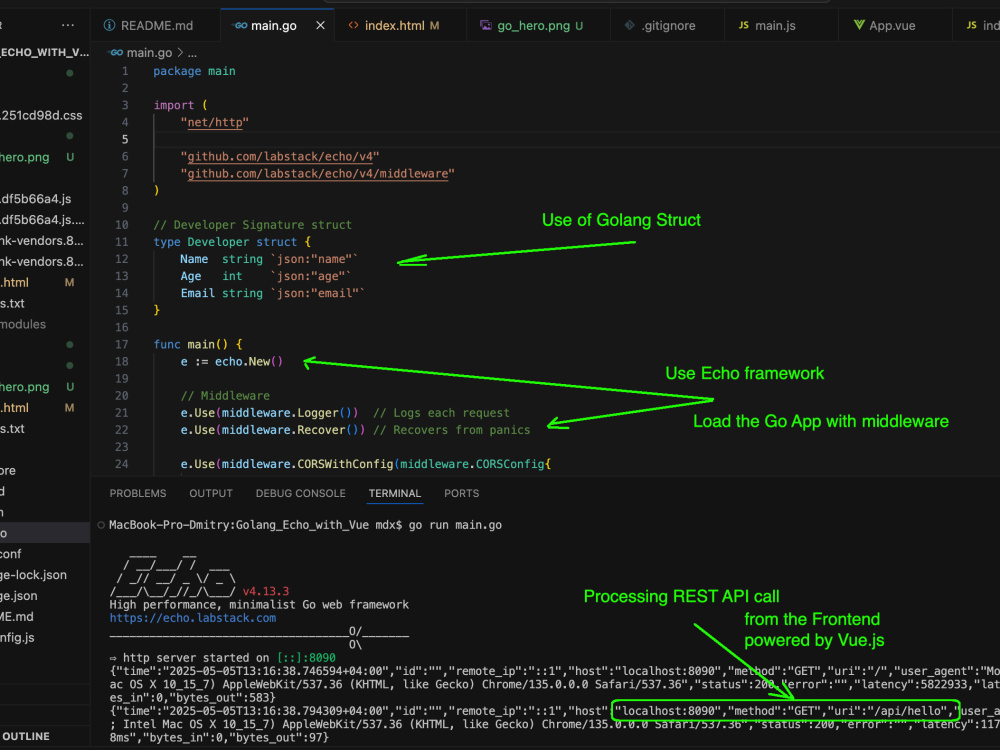Switch to the OUTPUT panel tab
This screenshot has height=750, width=1000.
[211, 494]
